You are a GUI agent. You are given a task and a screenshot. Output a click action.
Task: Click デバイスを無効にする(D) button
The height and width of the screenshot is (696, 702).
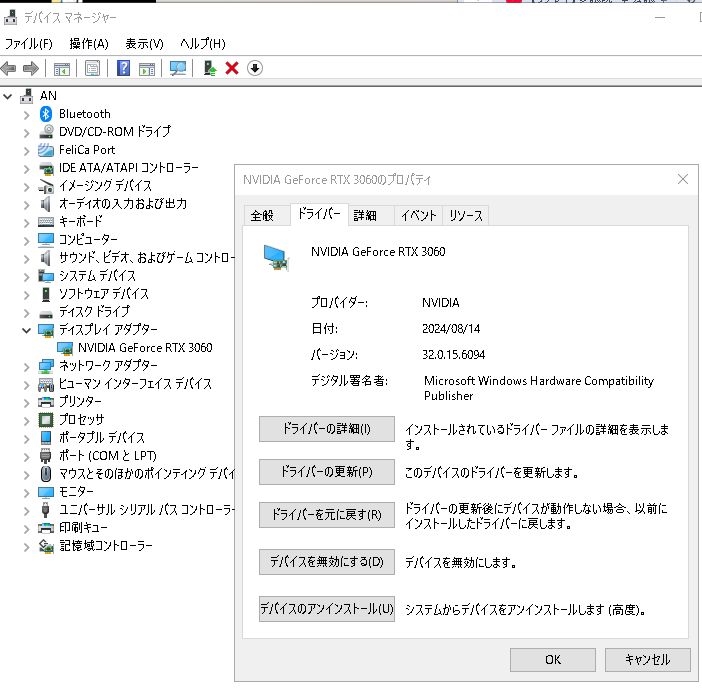(x=326, y=562)
